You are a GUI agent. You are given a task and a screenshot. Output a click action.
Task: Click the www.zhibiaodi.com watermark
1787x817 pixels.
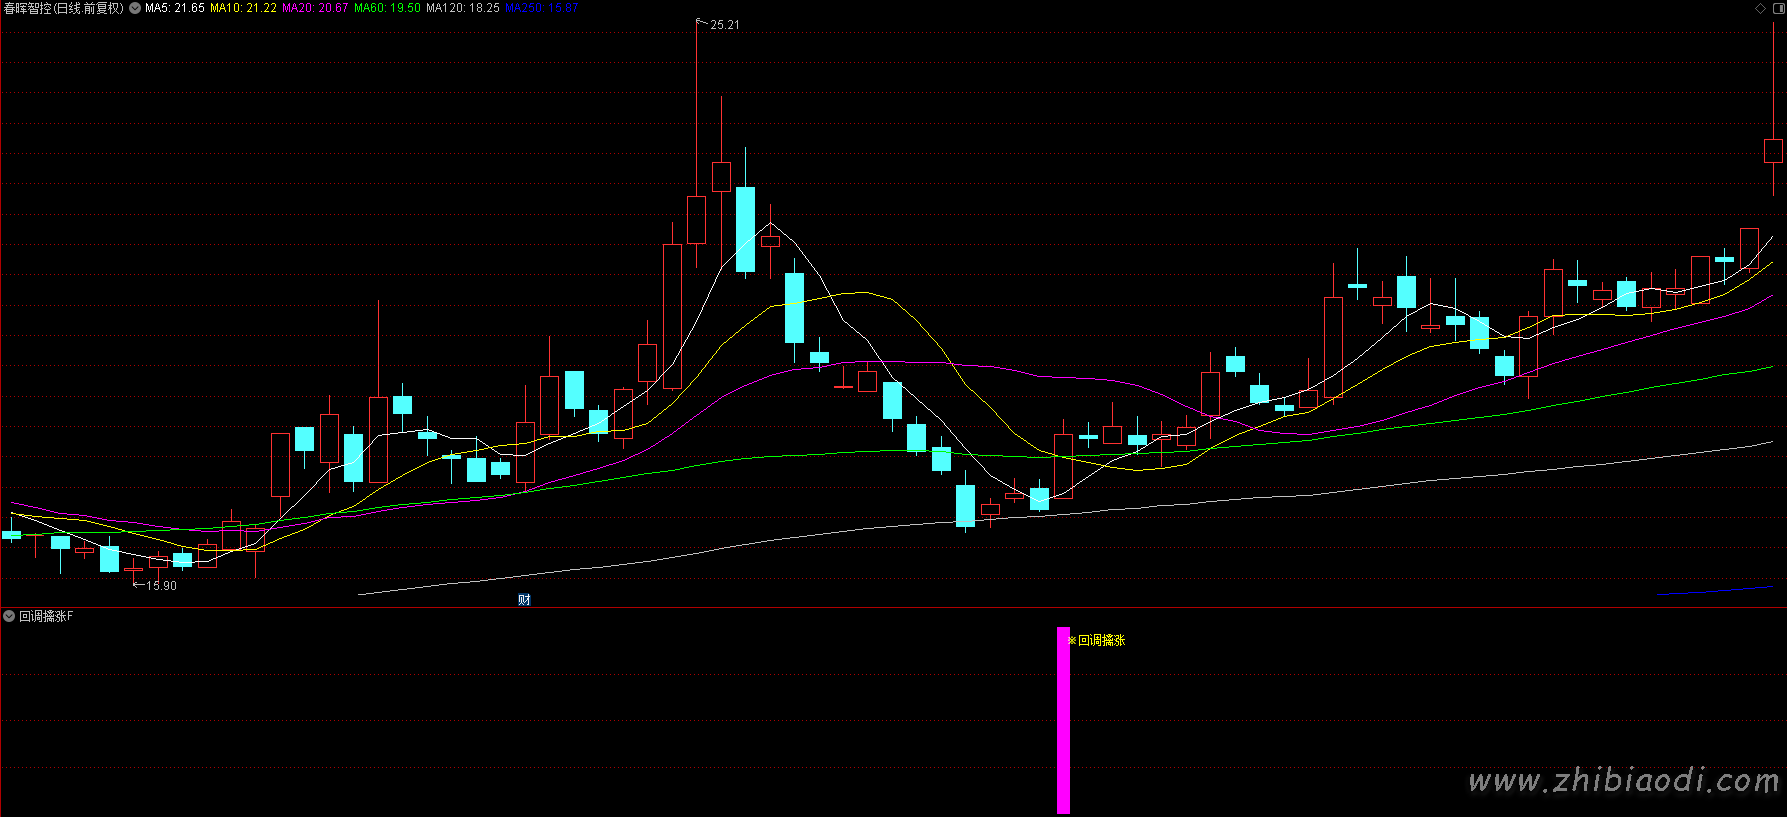point(1623,780)
